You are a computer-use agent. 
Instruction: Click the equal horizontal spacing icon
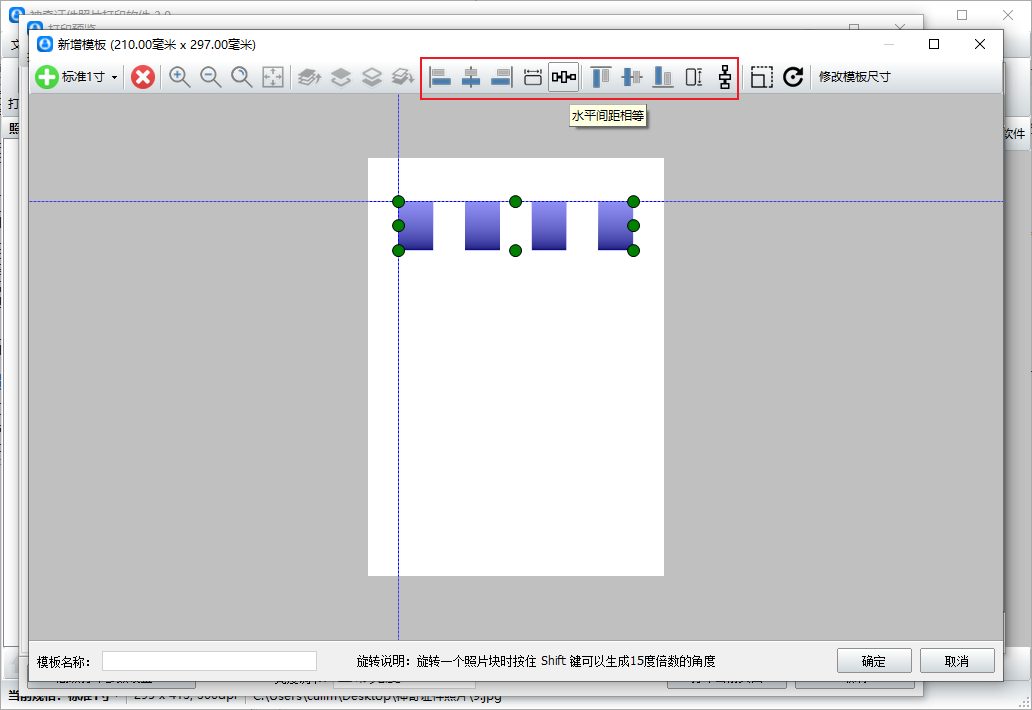[564, 77]
